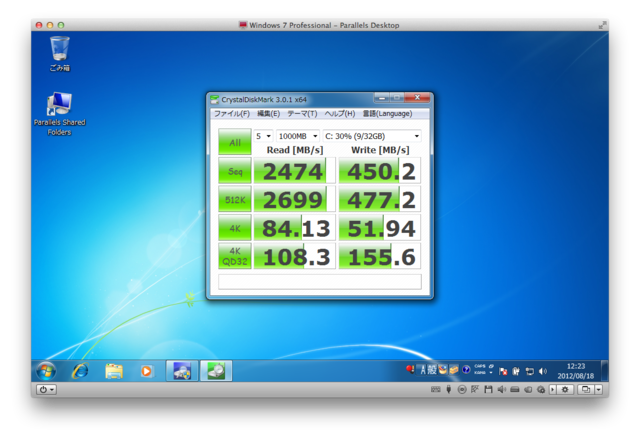This screenshot has width=640, height=441.
Task: Click the Seq write result 450.2
Action: pyautogui.click(x=380, y=171)
